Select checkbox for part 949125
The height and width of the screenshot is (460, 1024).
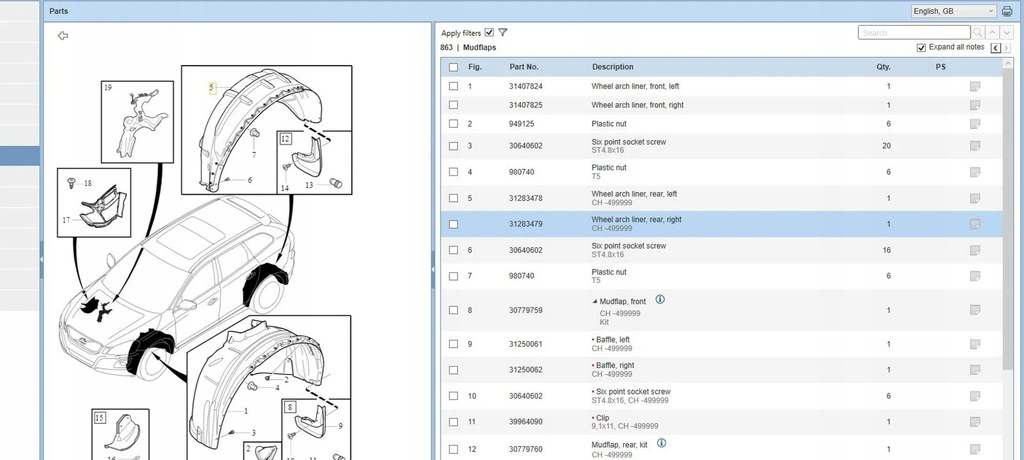pos(453,123)
